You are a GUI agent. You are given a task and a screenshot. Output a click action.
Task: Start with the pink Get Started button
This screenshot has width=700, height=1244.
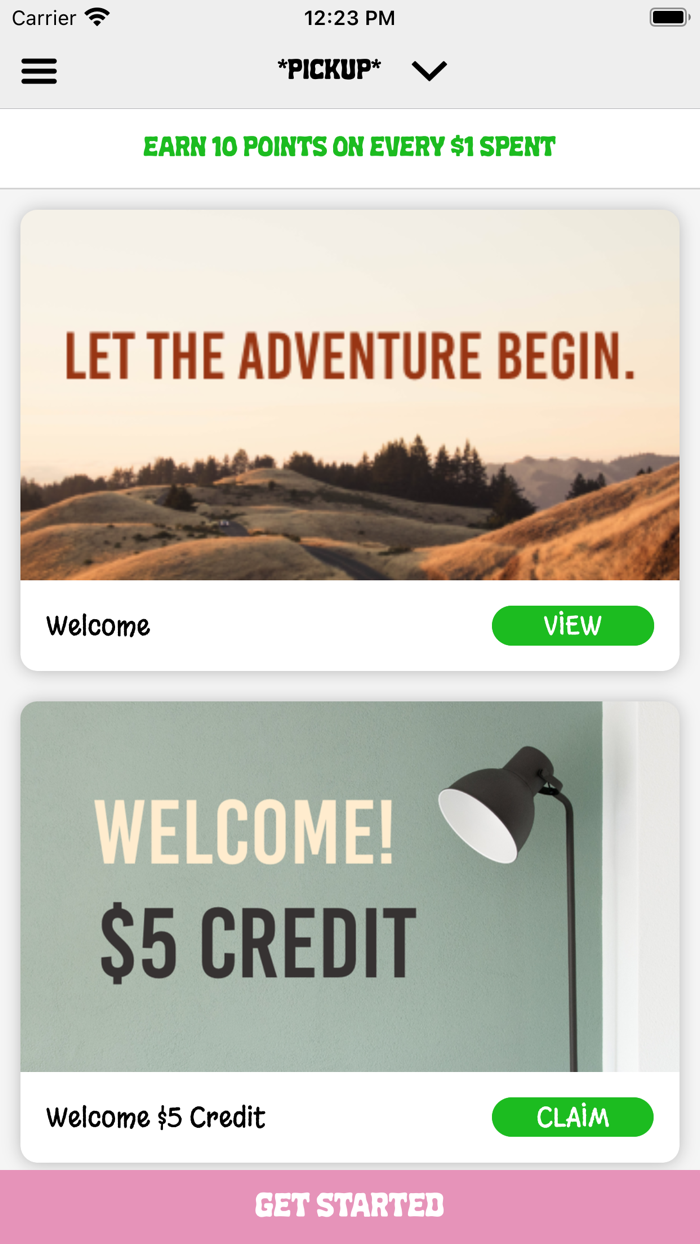pos(350,1207)
